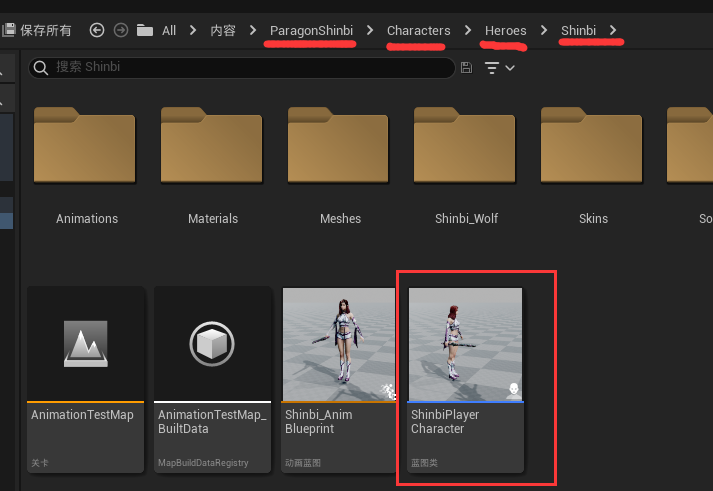Click the AnimationTestMap_BuiltData name text
The image size is (713, 491).
coord(212,421)
